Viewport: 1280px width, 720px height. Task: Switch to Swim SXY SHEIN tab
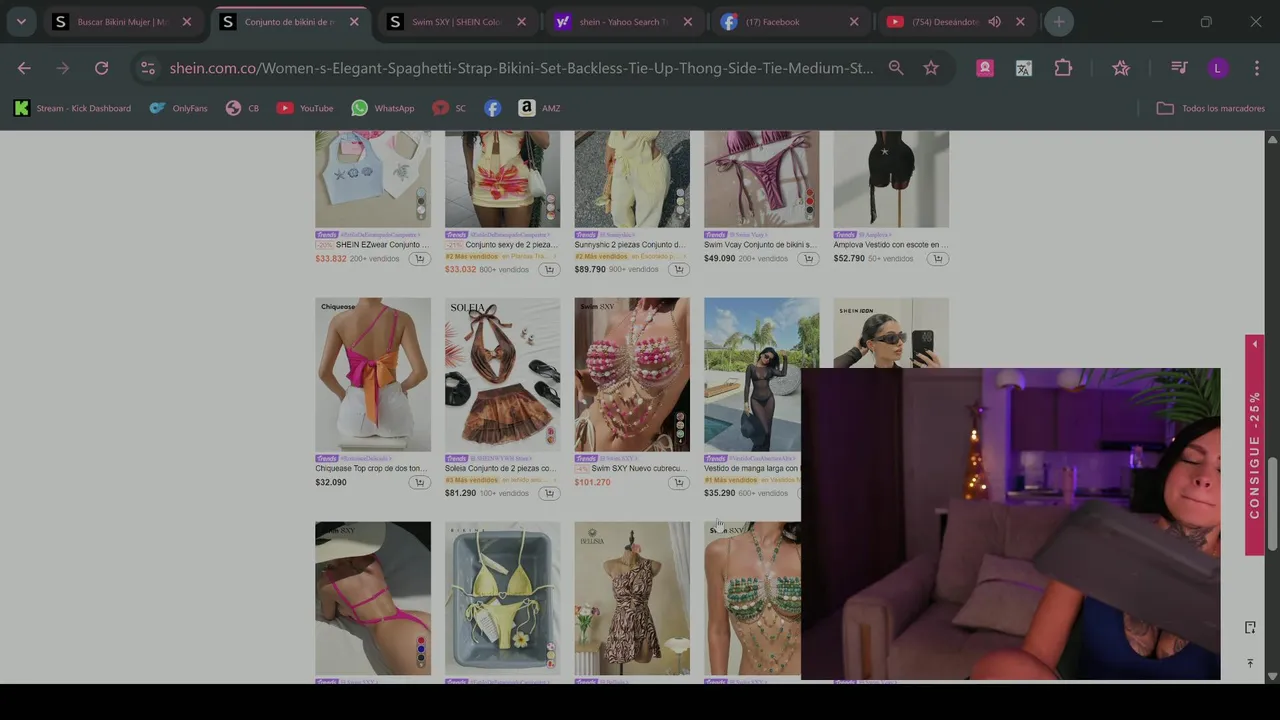[457, 21]
